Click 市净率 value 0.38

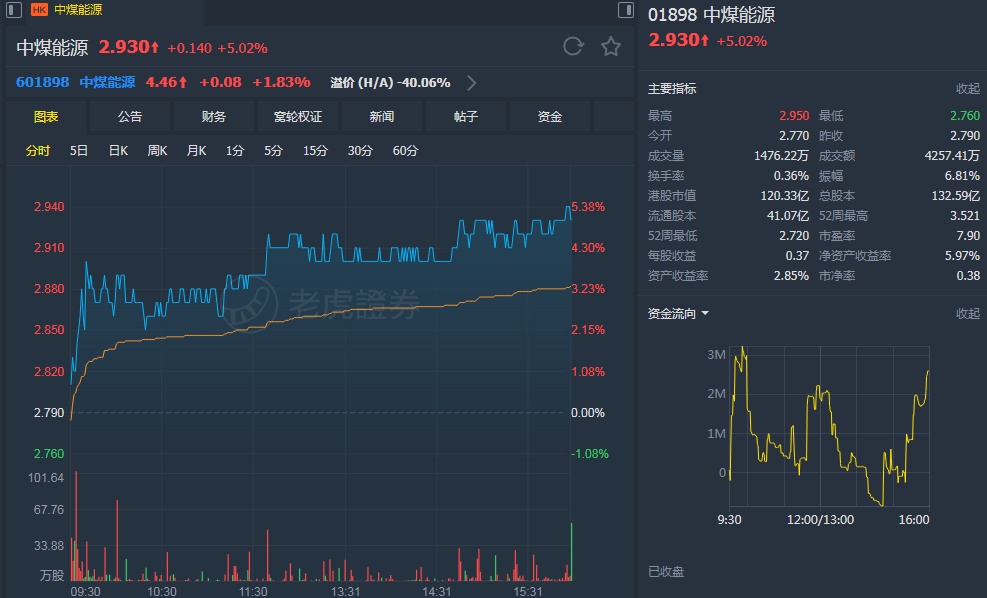(968, 276)
